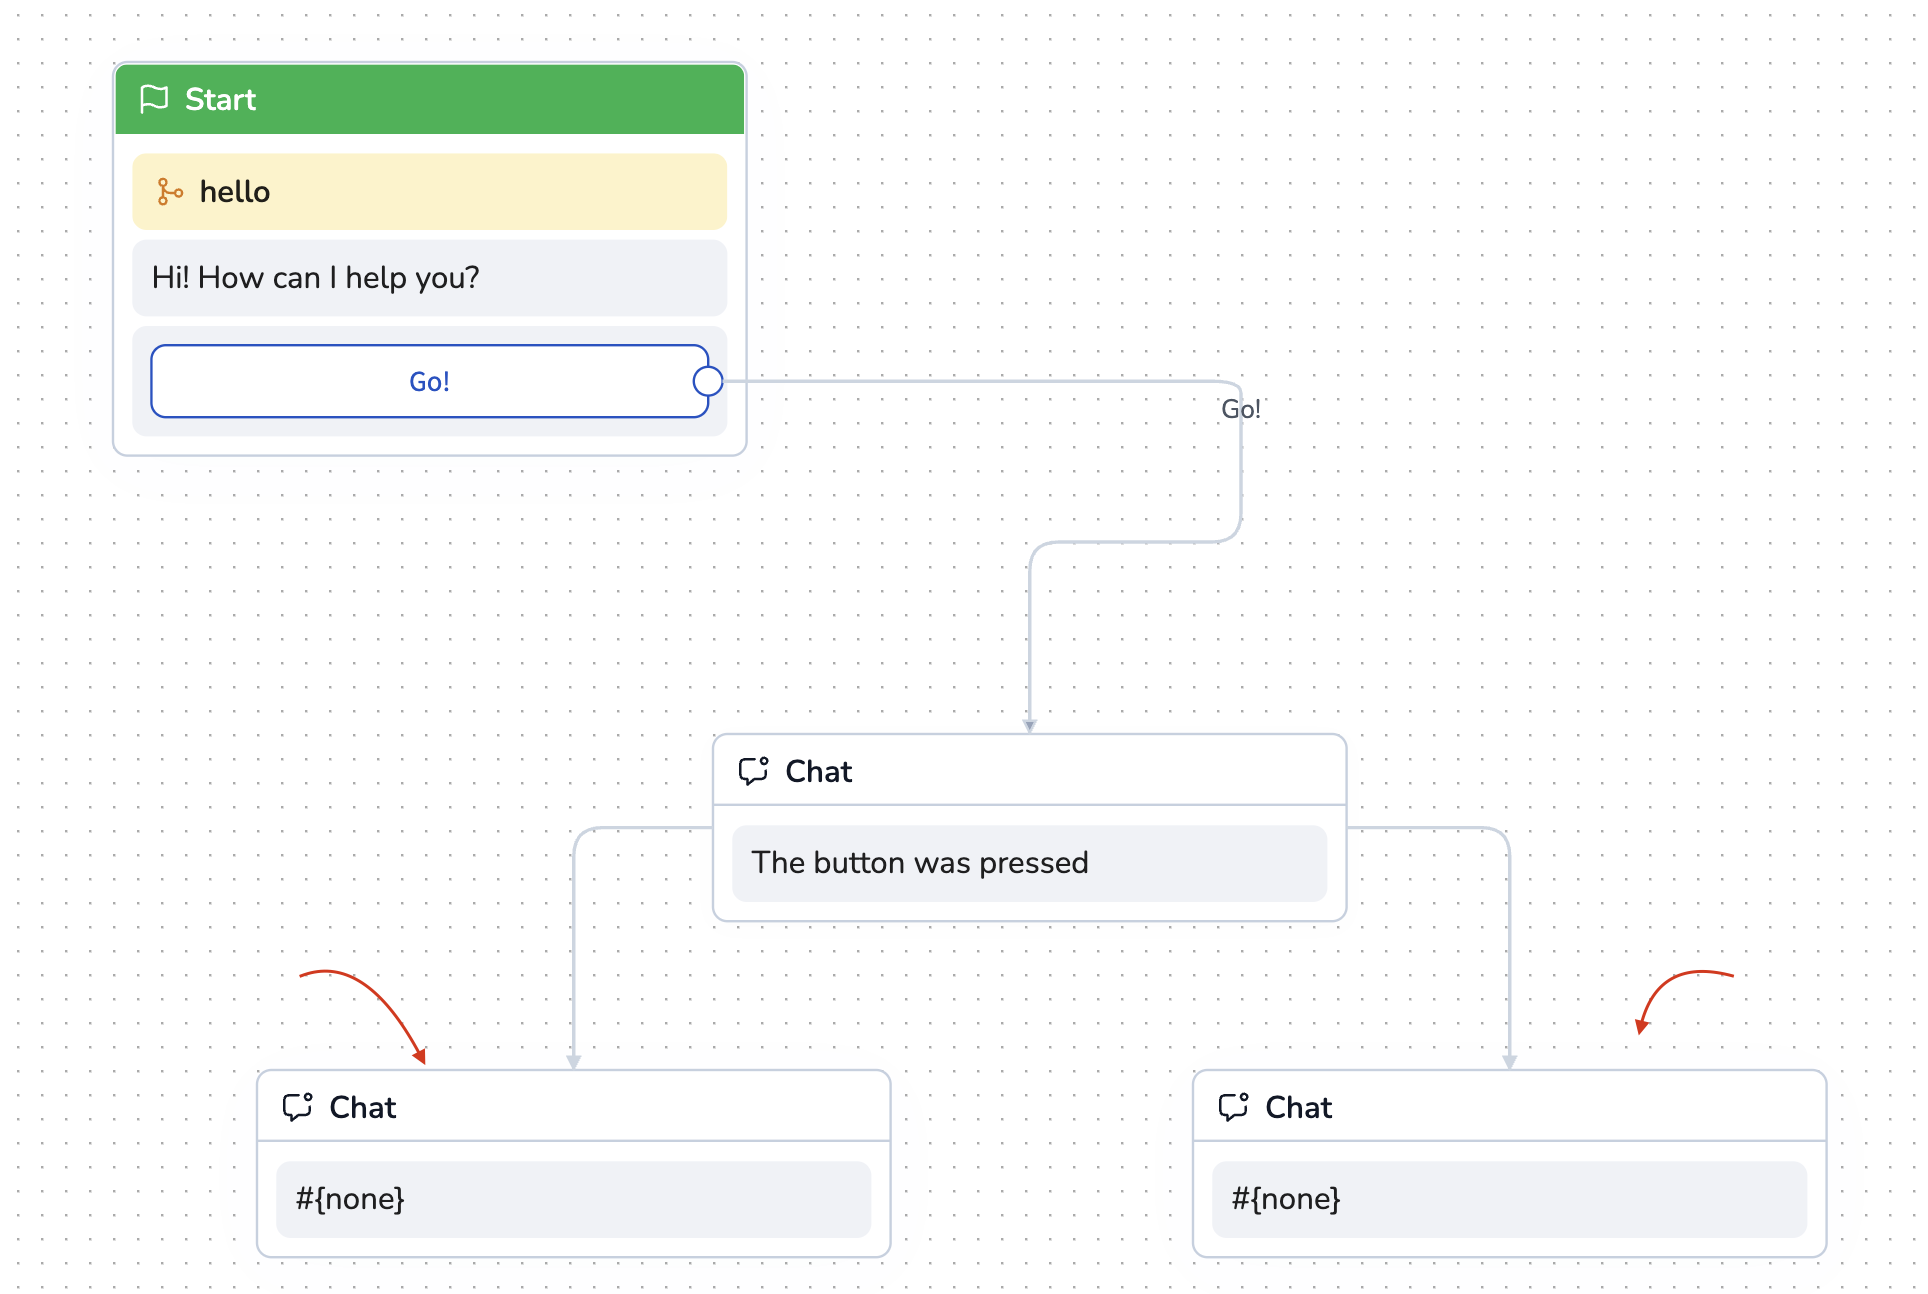Click the Start flag icon

[154, 99]
